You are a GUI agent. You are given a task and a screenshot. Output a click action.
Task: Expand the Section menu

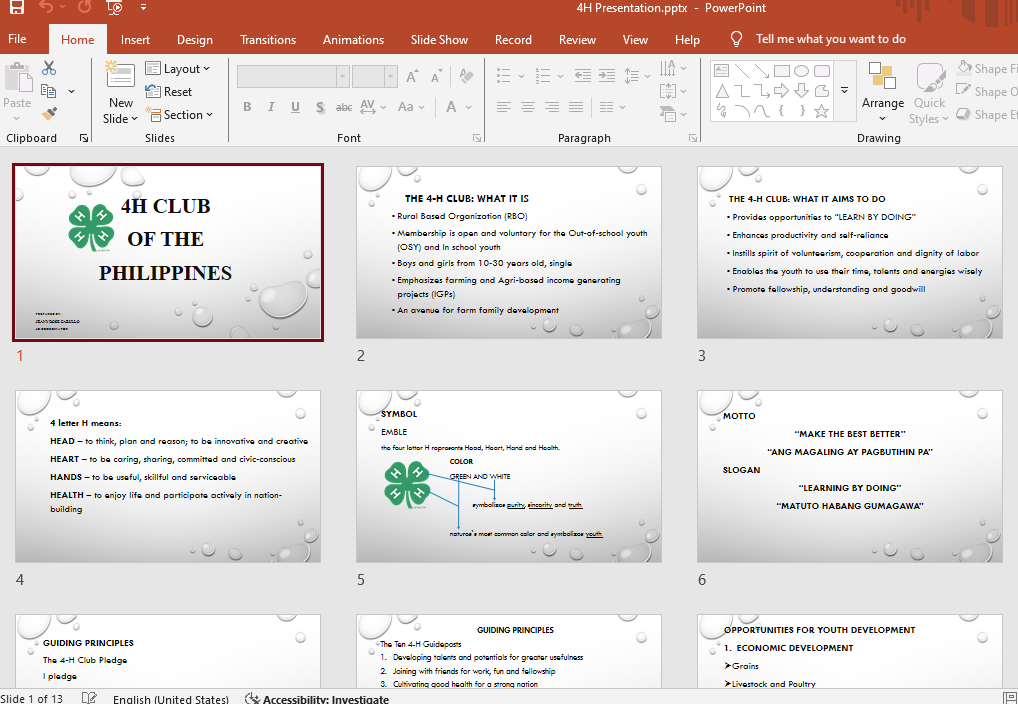point(179,114)
